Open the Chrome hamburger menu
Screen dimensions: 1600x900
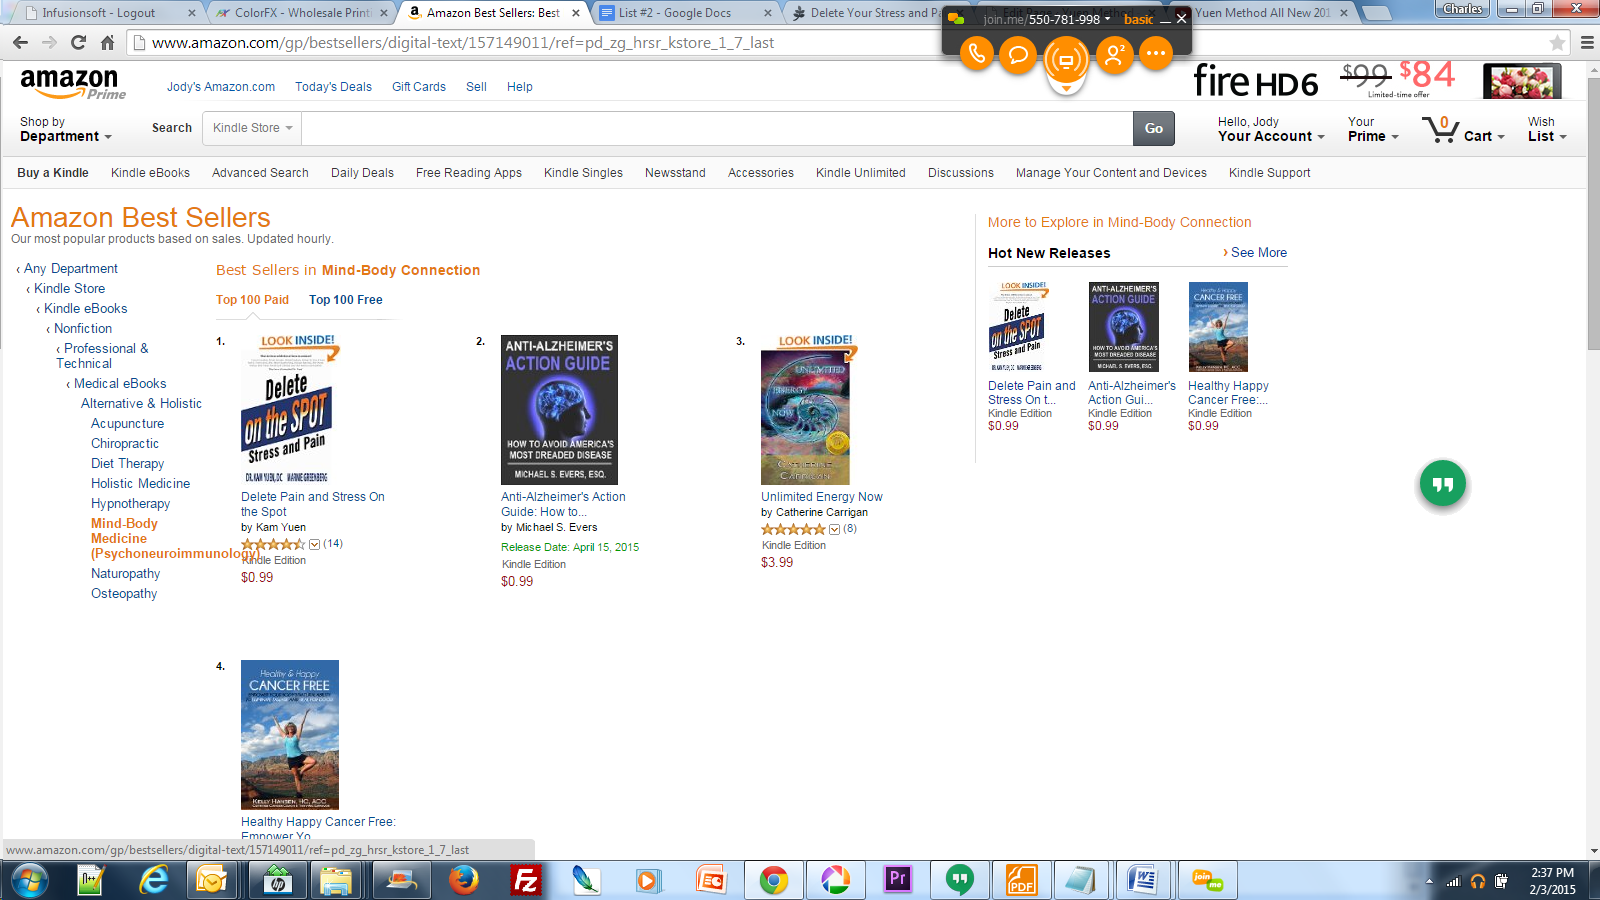(1587, 43)
